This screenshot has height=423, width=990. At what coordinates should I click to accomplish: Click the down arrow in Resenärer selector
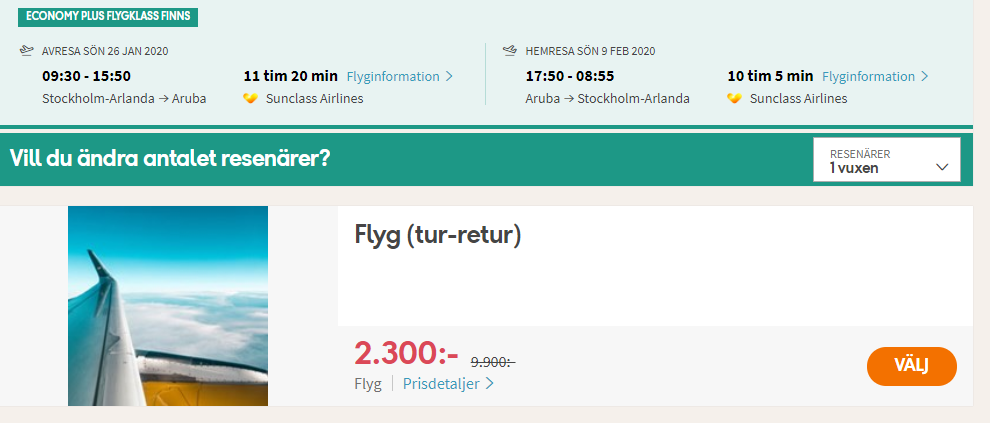coord(942,167)
